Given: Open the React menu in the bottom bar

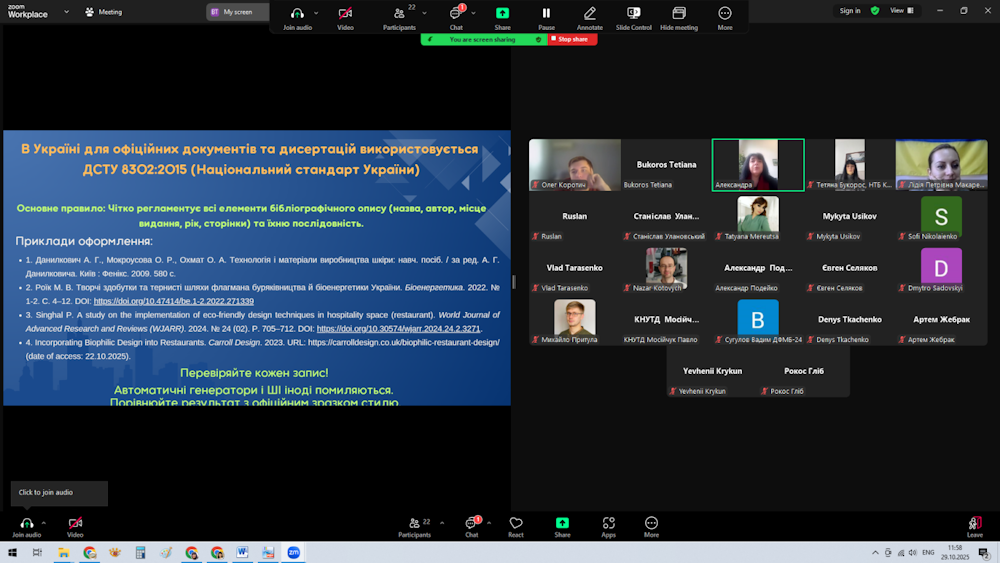Looking at the screenshot, I should [x=516, y=527].
